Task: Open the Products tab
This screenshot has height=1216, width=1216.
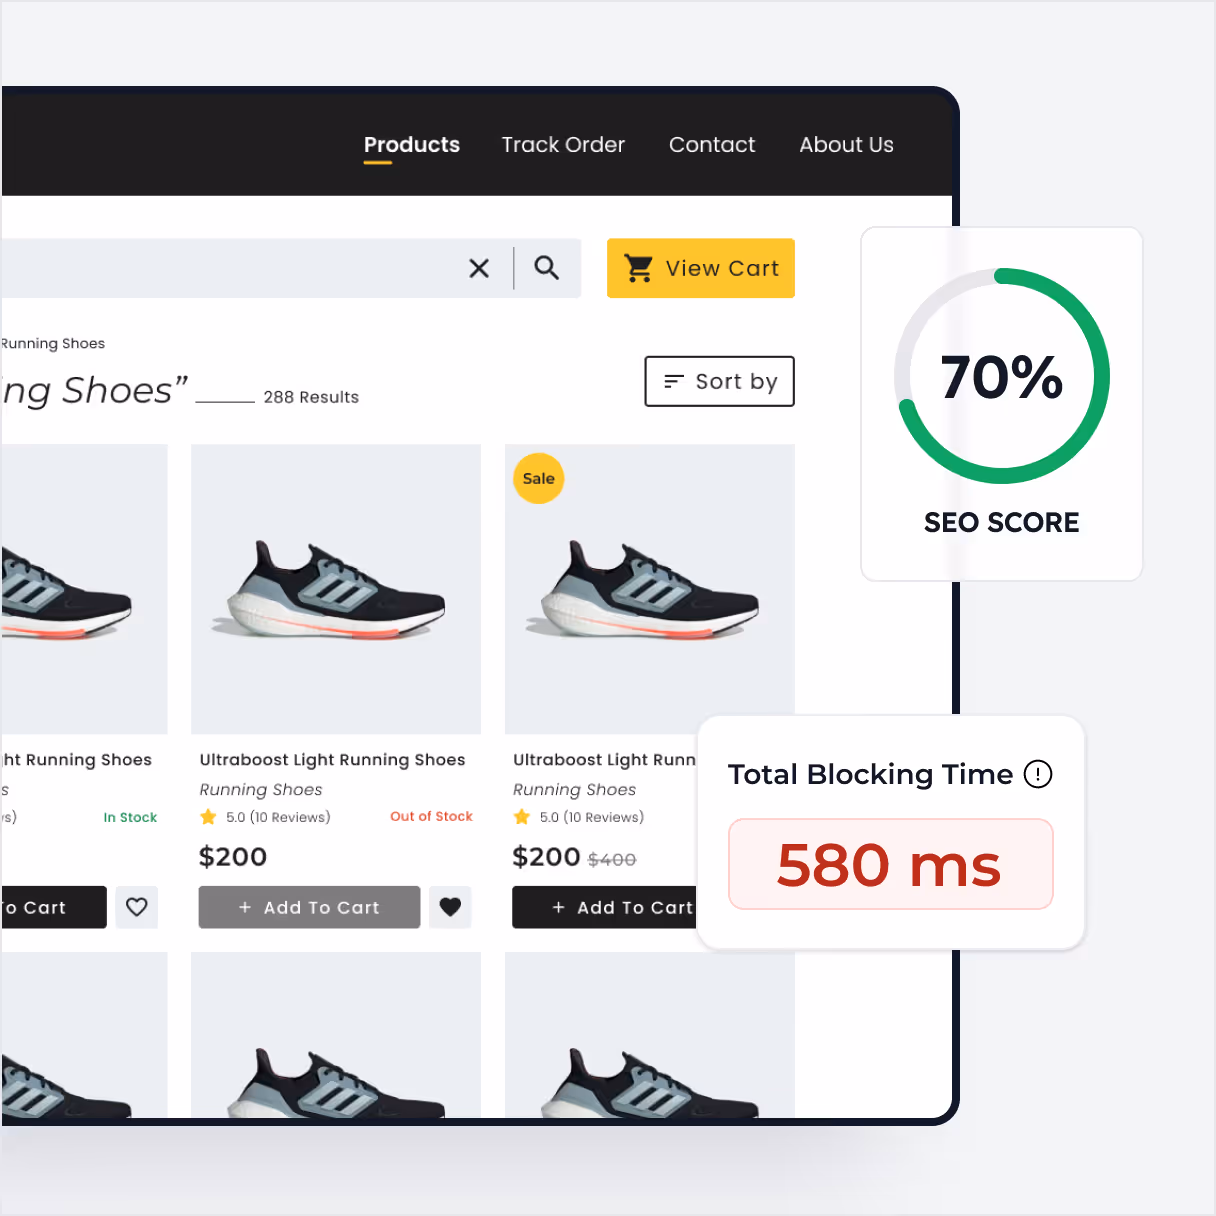Action: pyautogui.click(x=411, y=145)
